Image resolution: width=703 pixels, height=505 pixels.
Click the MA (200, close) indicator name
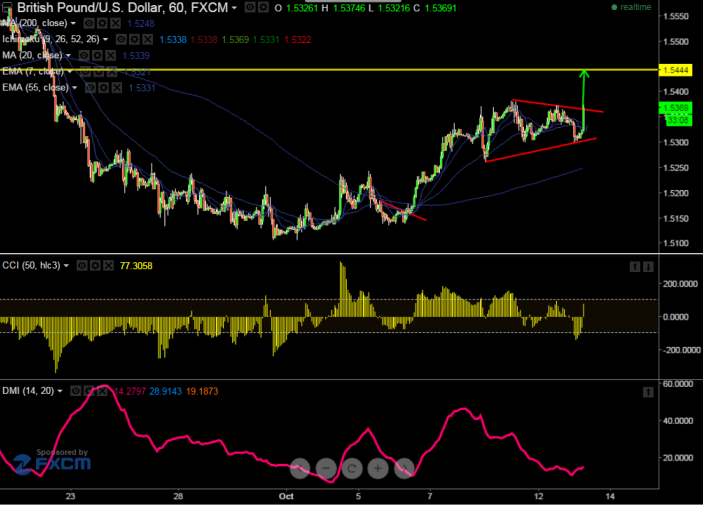34,23
